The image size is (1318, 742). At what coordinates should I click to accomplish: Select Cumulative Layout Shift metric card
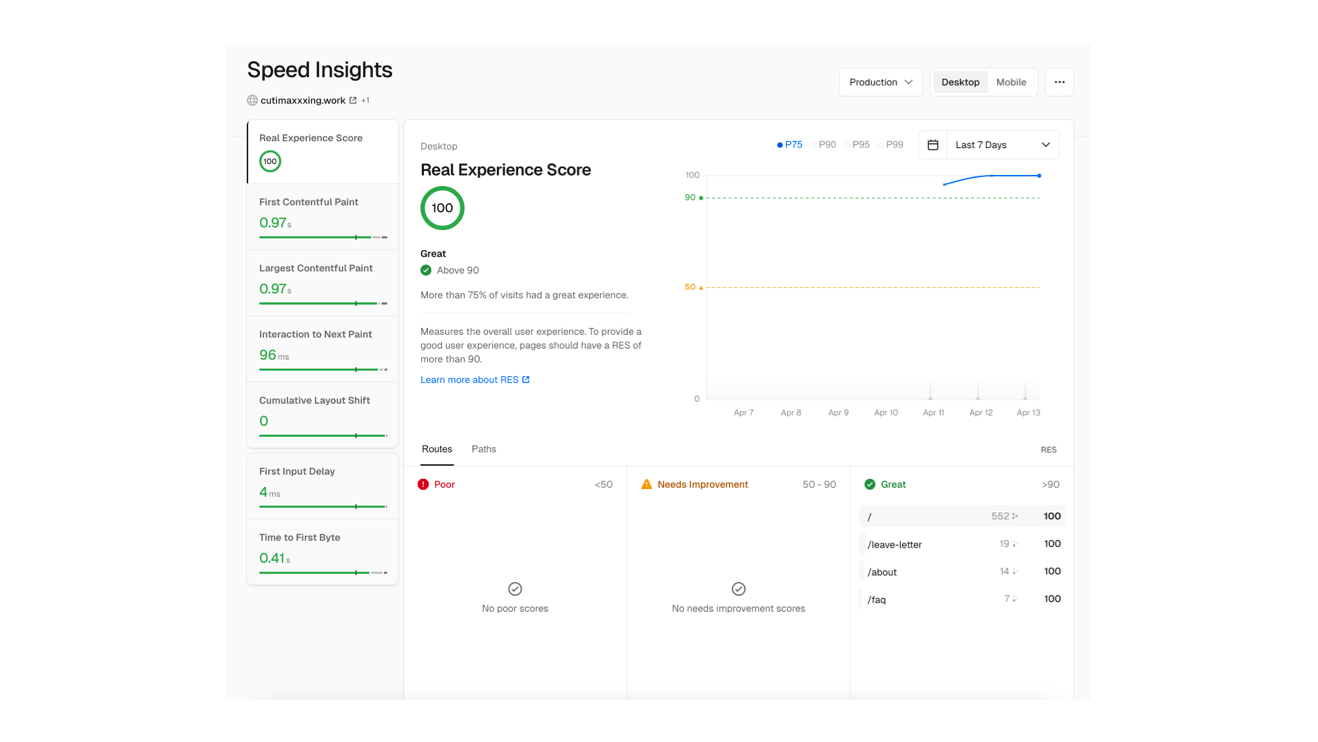(323, 415)
